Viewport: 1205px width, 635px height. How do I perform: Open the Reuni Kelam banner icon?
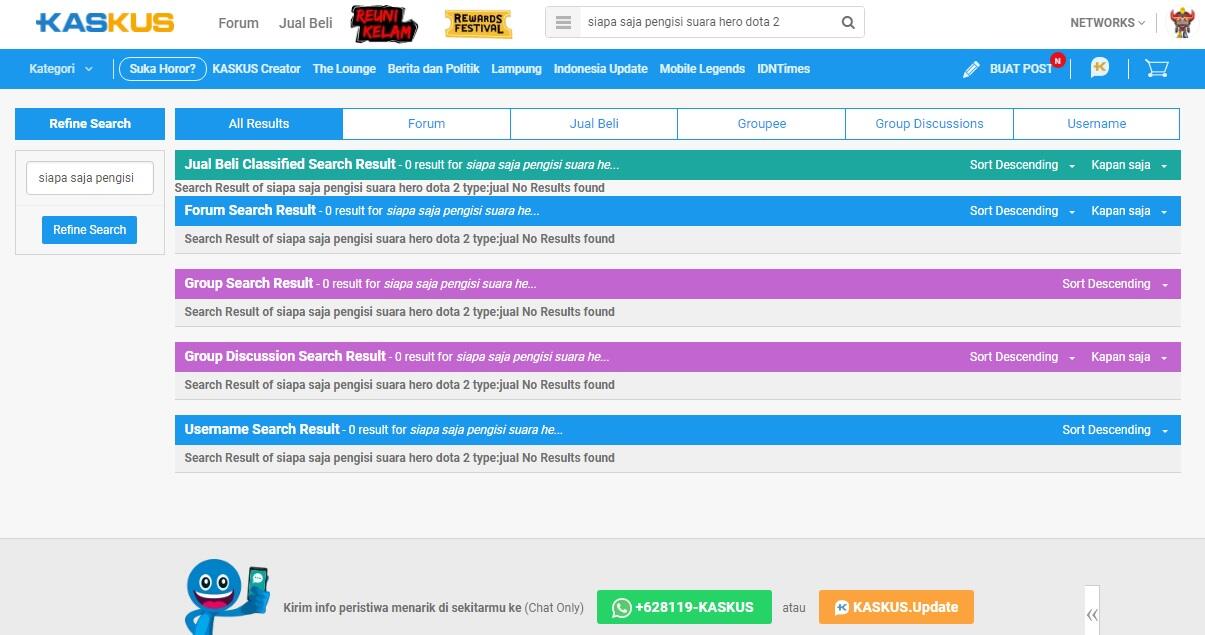[384, 23]
